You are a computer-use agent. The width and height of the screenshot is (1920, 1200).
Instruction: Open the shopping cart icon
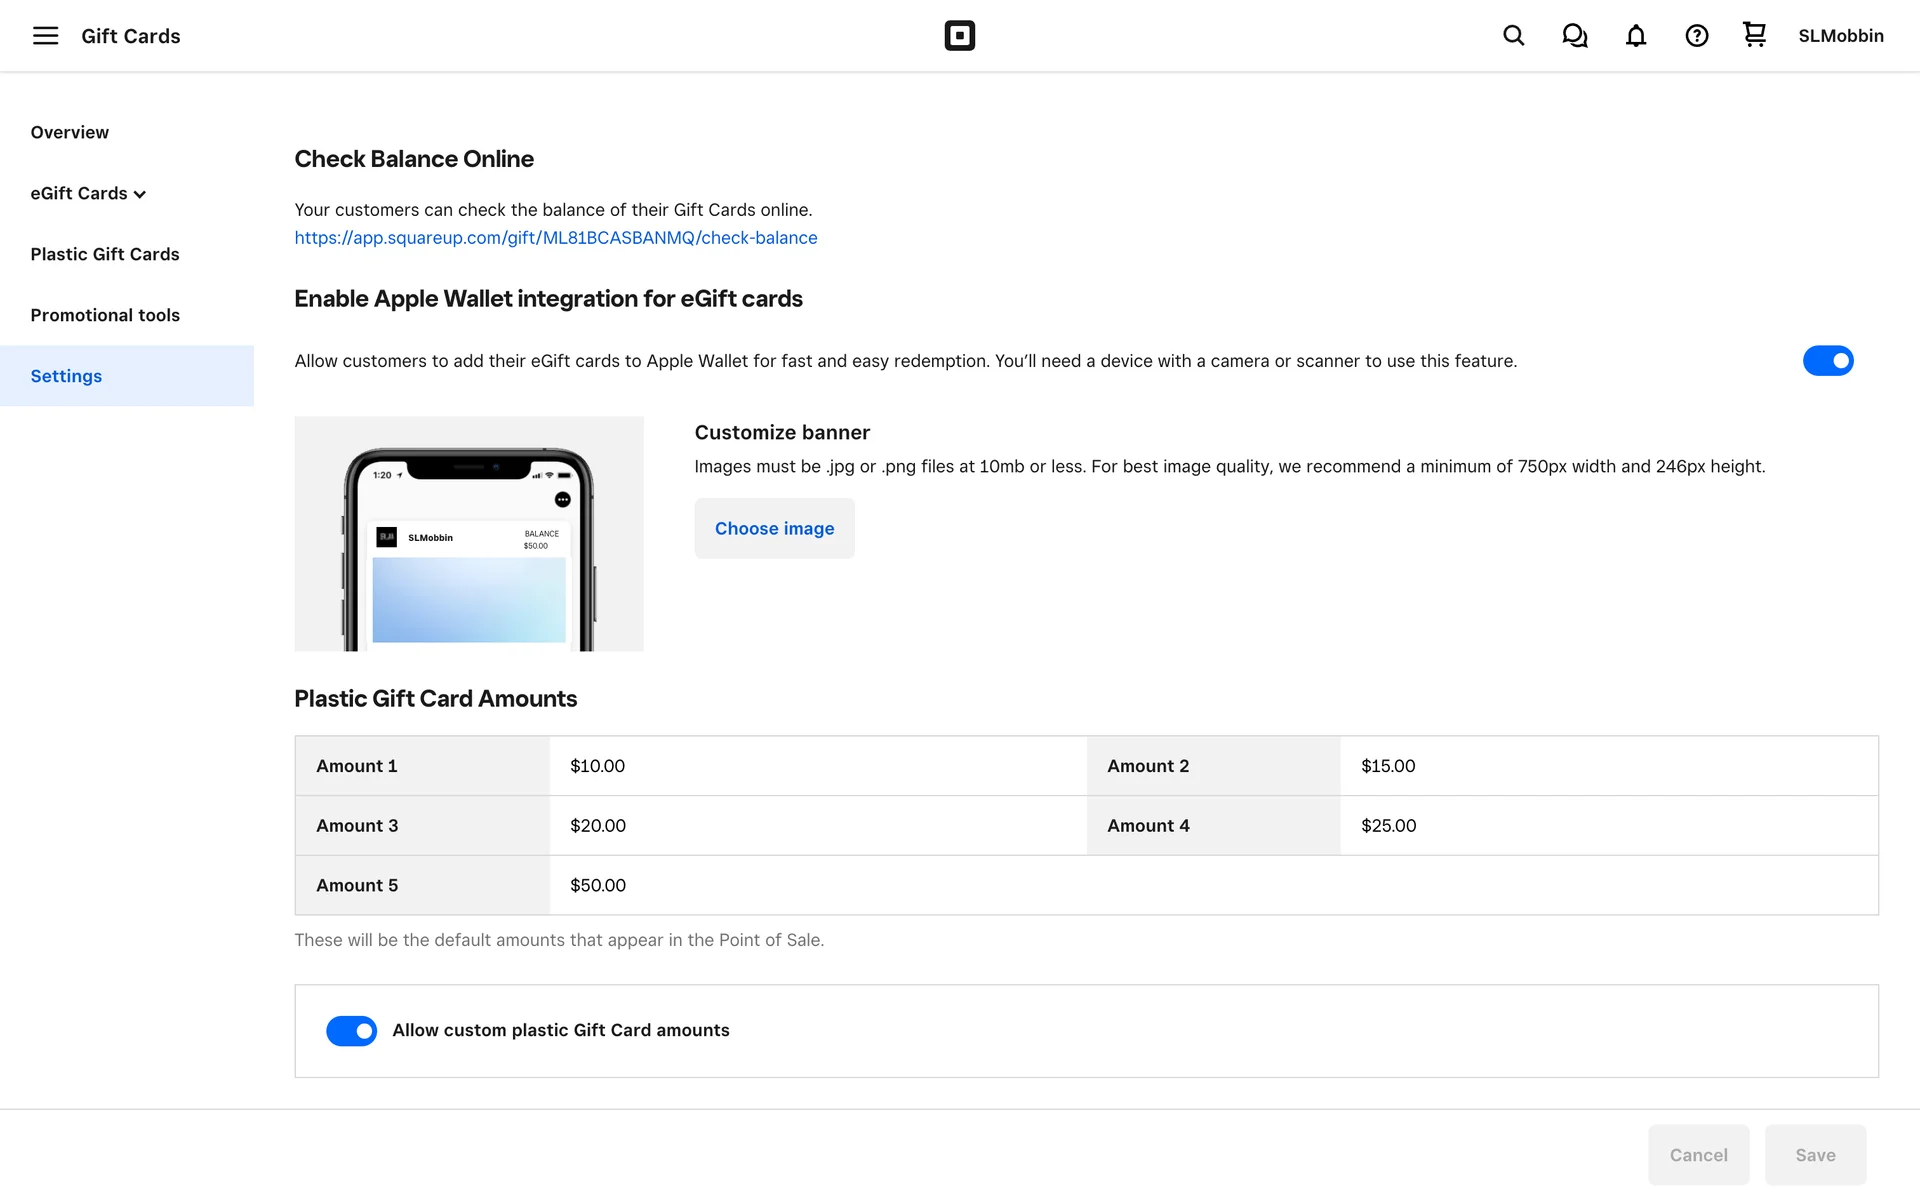click(1754, 35)
